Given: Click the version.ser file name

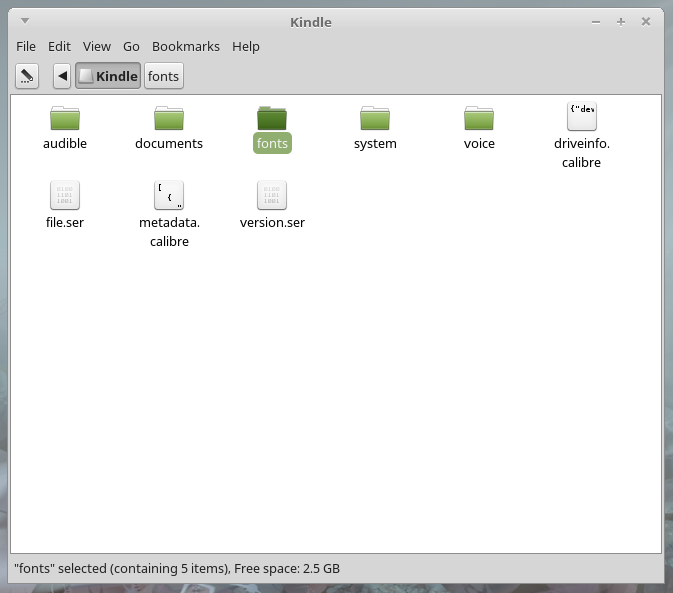Looking at the screenshot, I should point(272,222).
